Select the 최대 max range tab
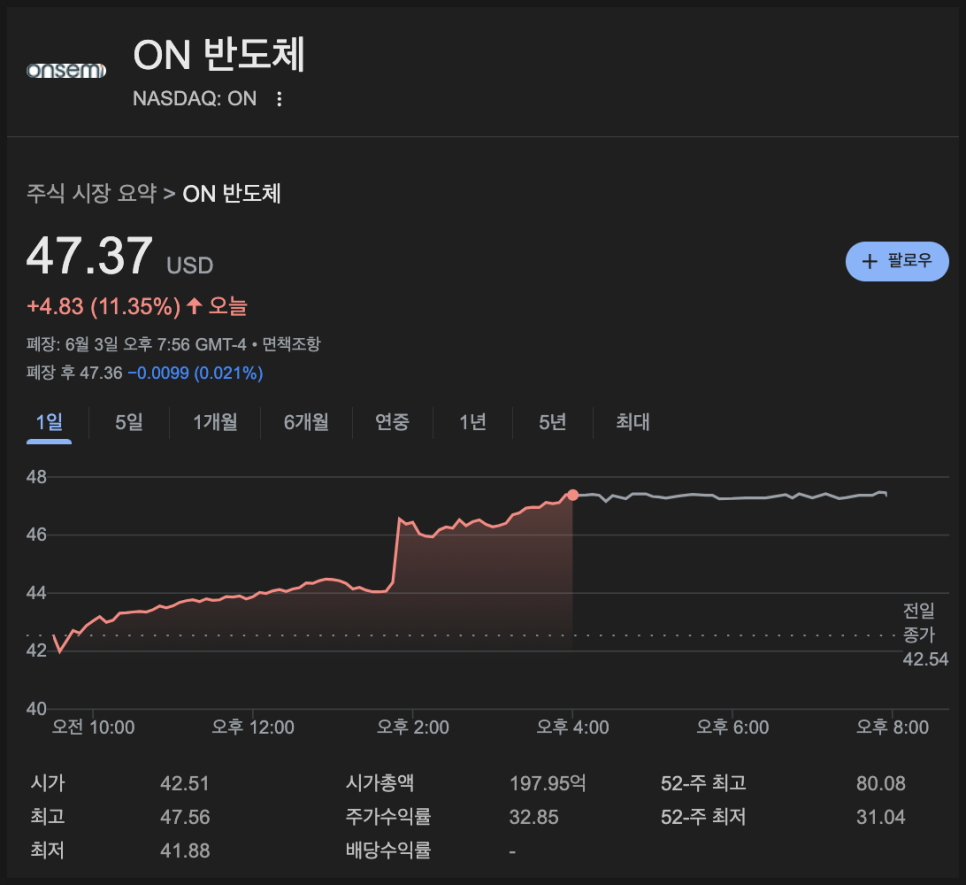This screenshot has height=885, width=966. coord(633,422)
